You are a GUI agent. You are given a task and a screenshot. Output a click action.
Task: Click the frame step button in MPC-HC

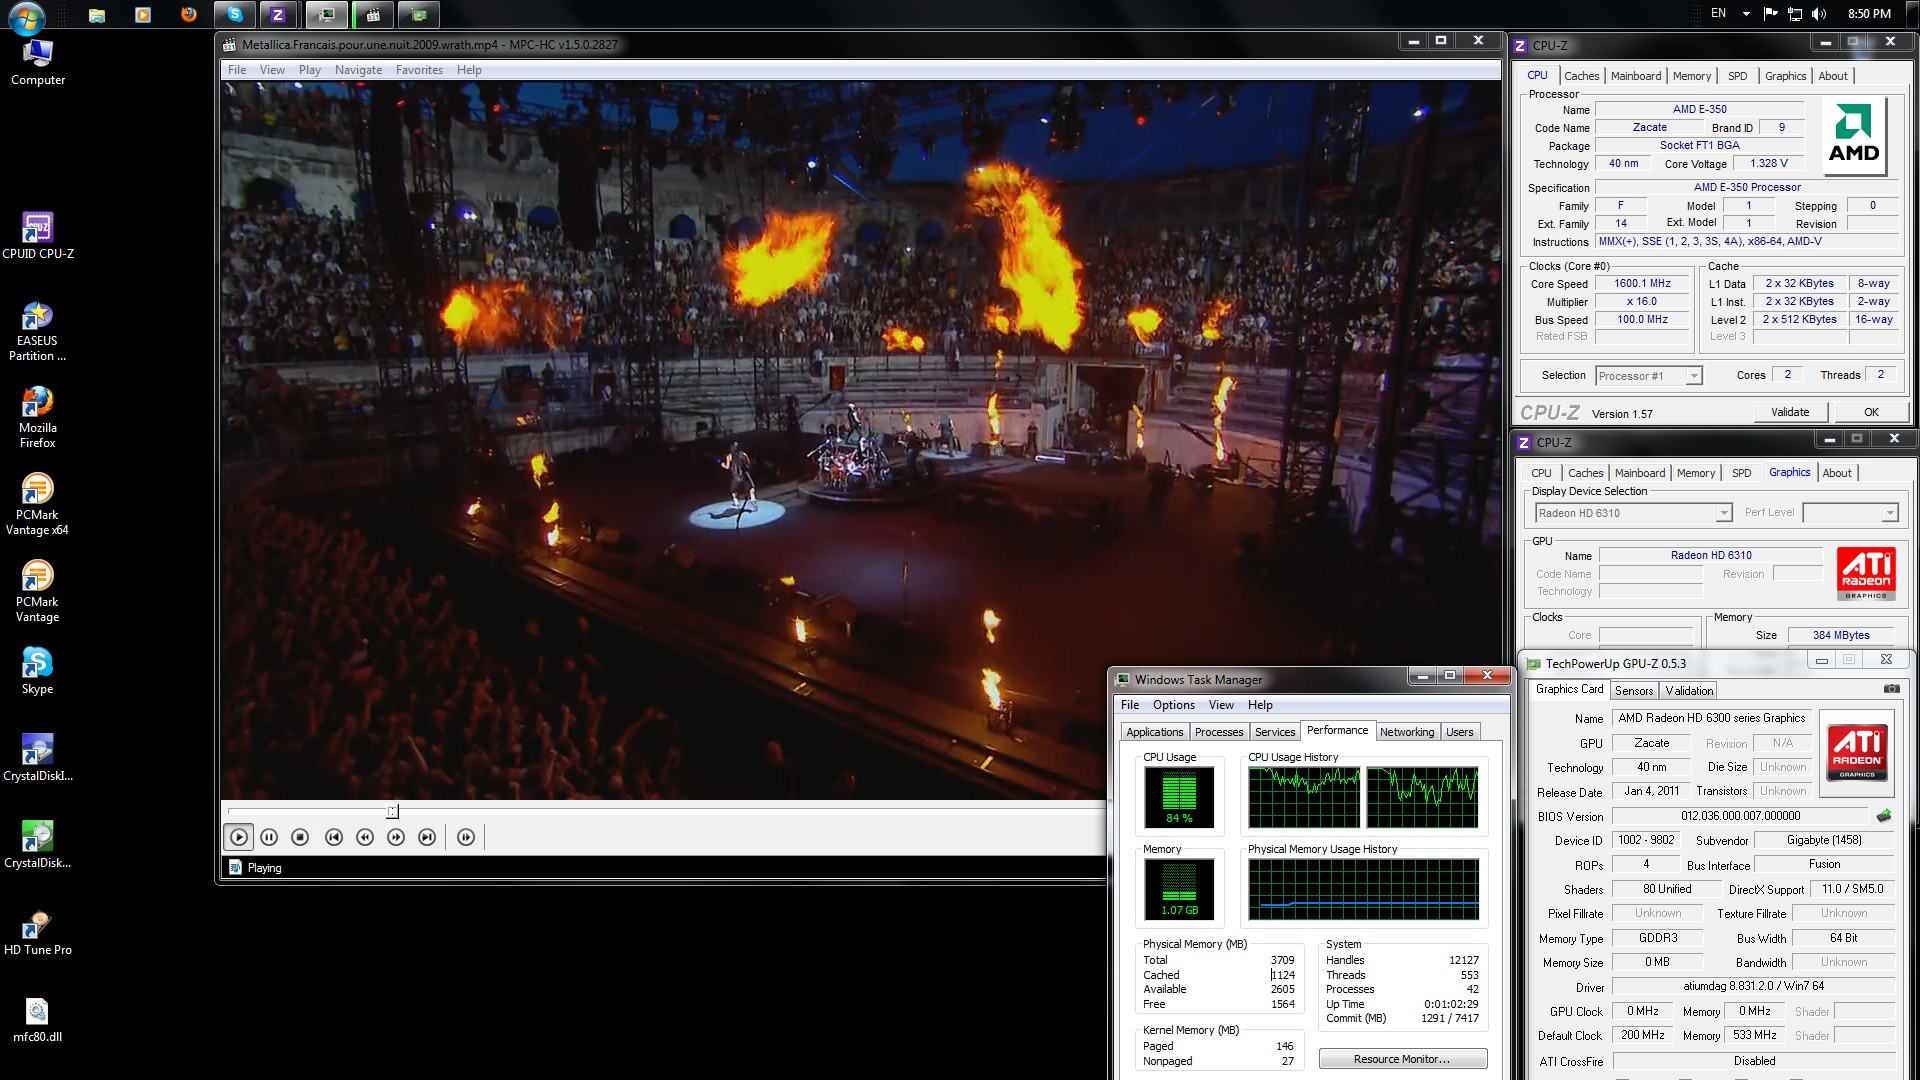[466, 837]
